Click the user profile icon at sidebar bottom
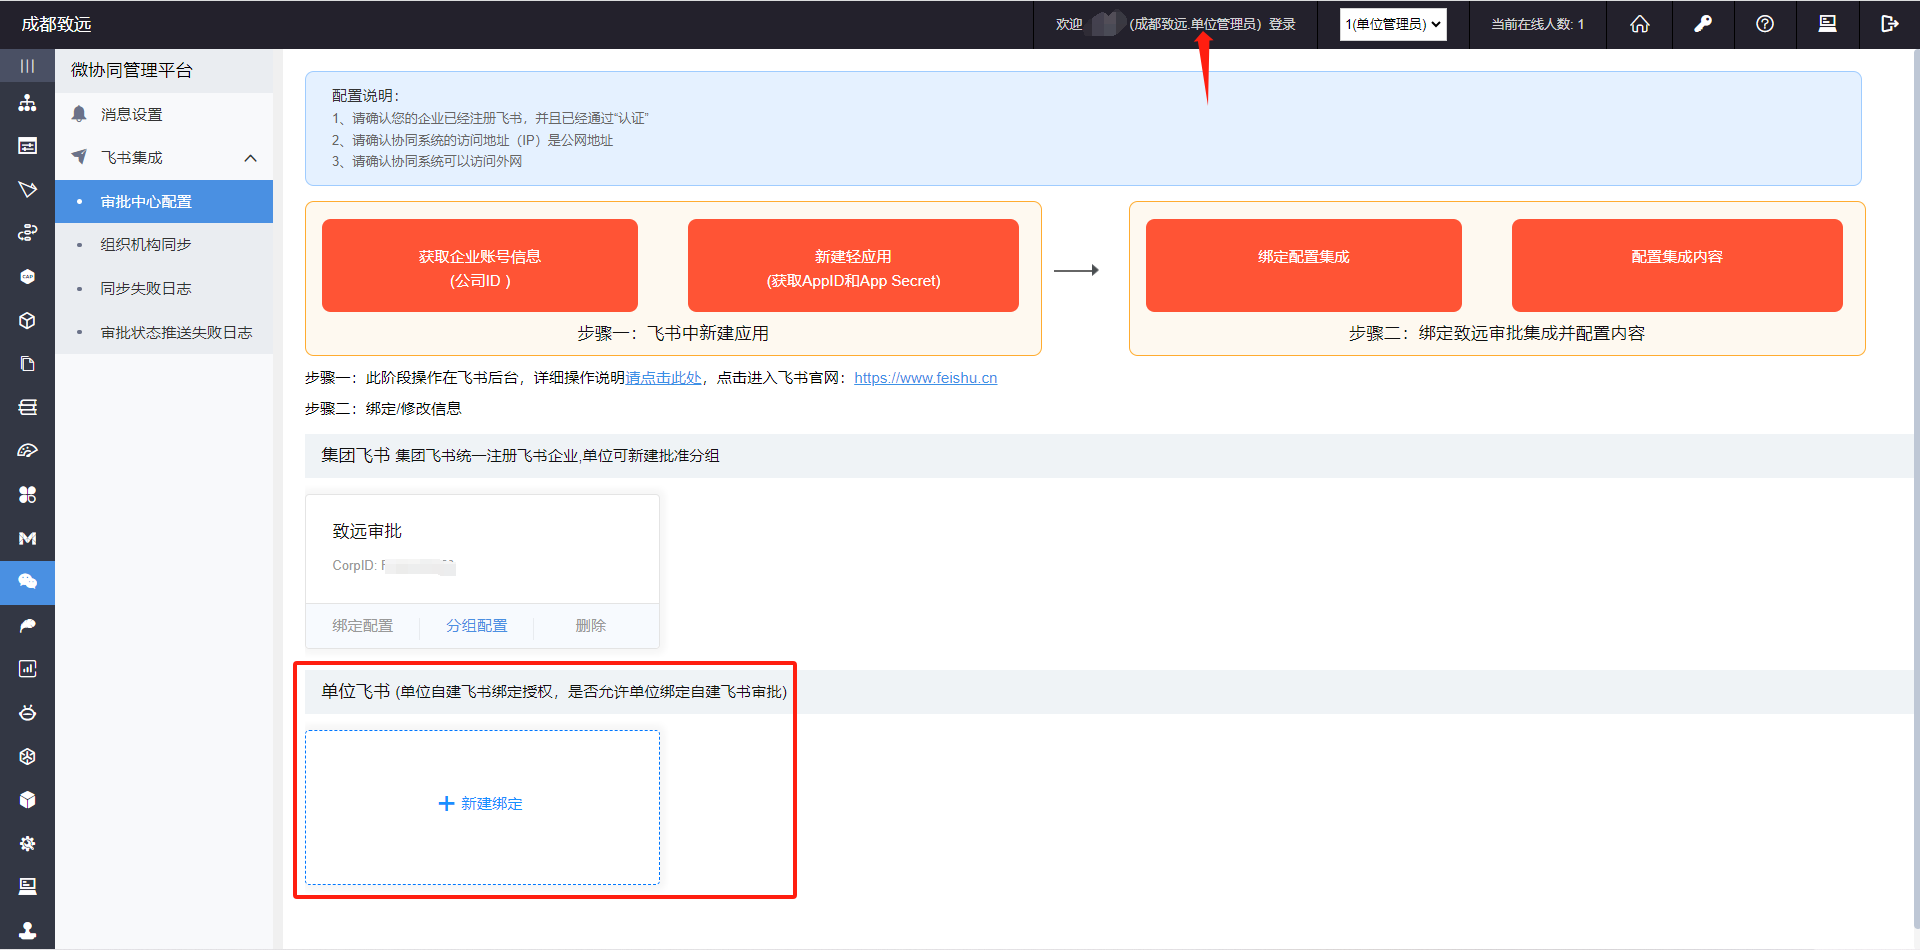This screenshot has height=950, width=1920. click(27, 930)
